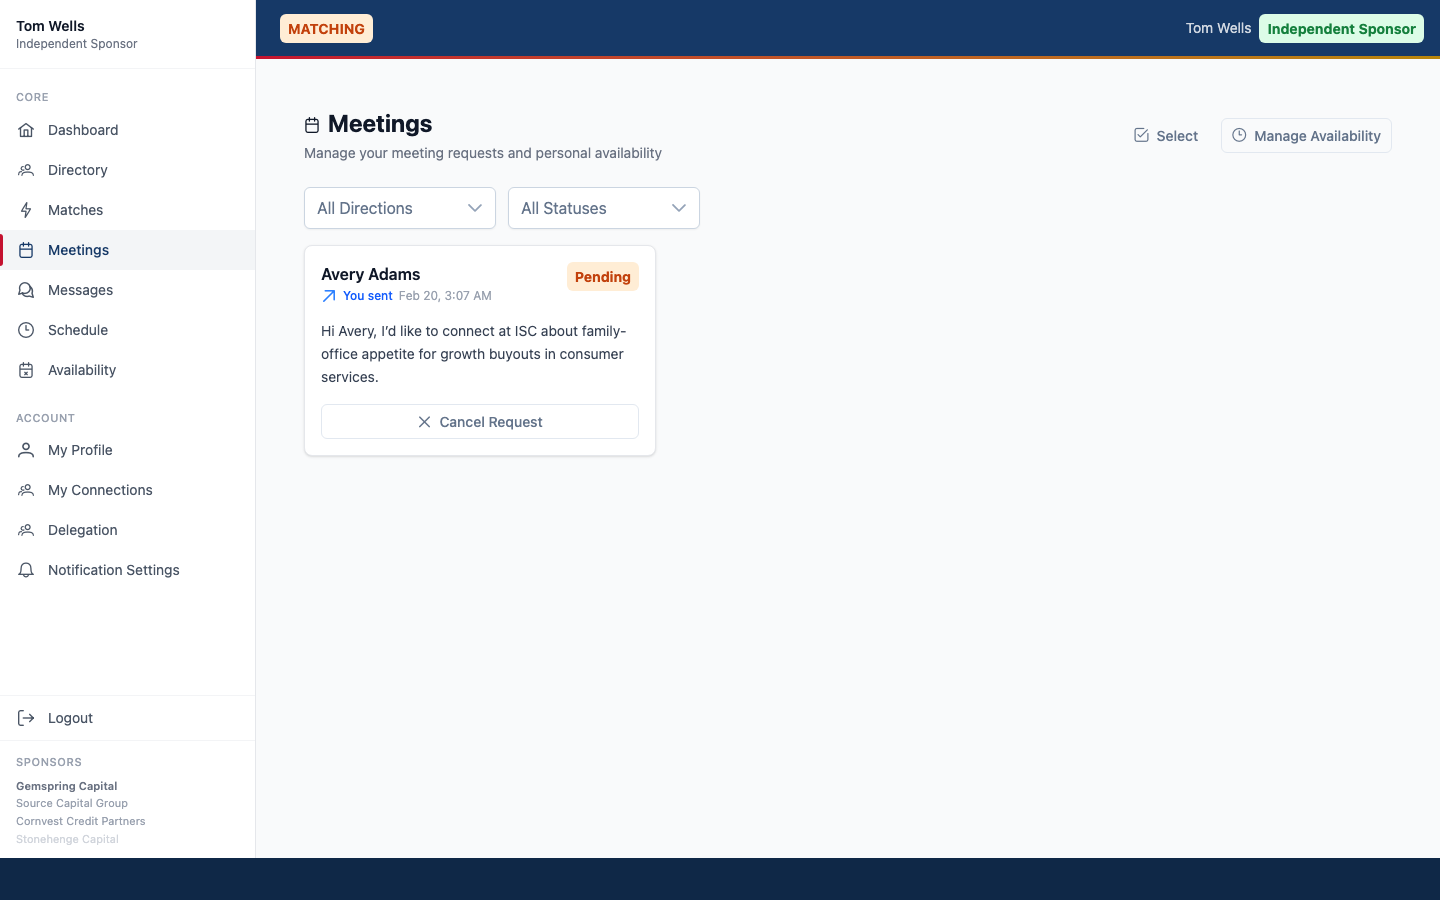Open Gemspring Capital sponsor link
Screen dimensions: 1440x900
pos(66,786)
